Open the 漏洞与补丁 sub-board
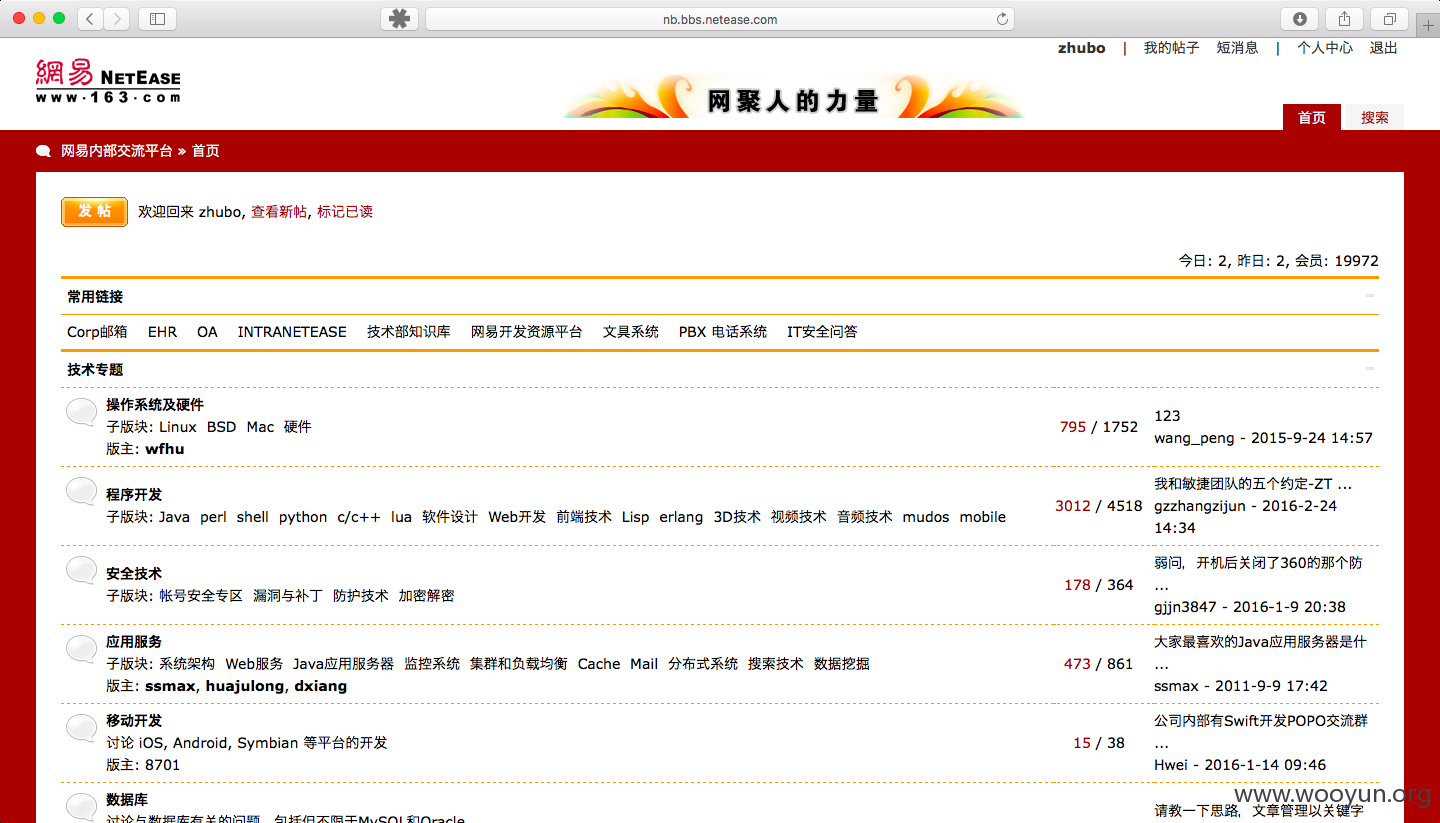The height and width of the screenshot is (823, 1440). pos(288,596)
